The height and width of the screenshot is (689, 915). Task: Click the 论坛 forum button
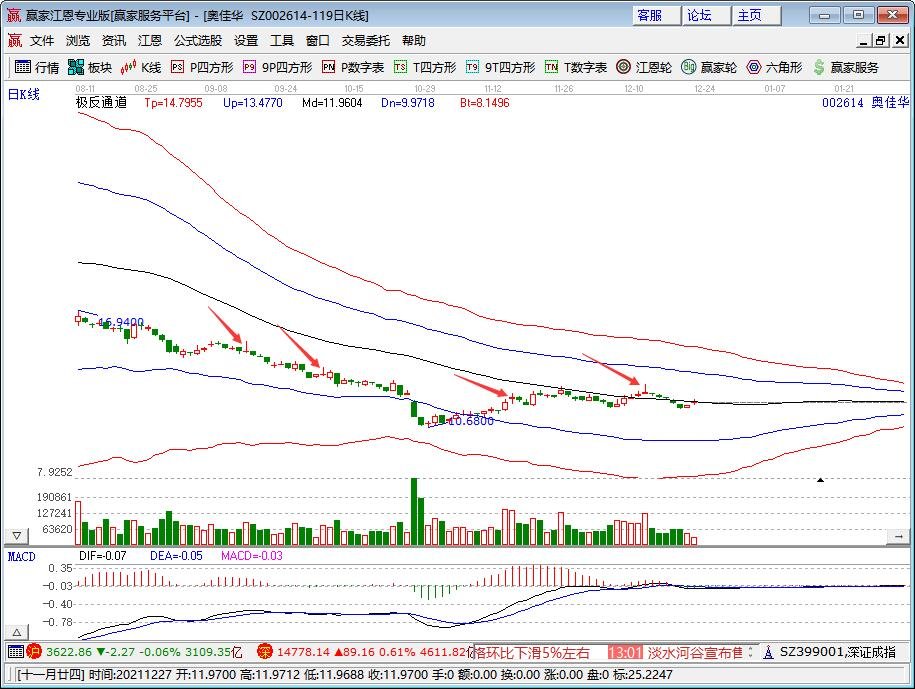707,15
